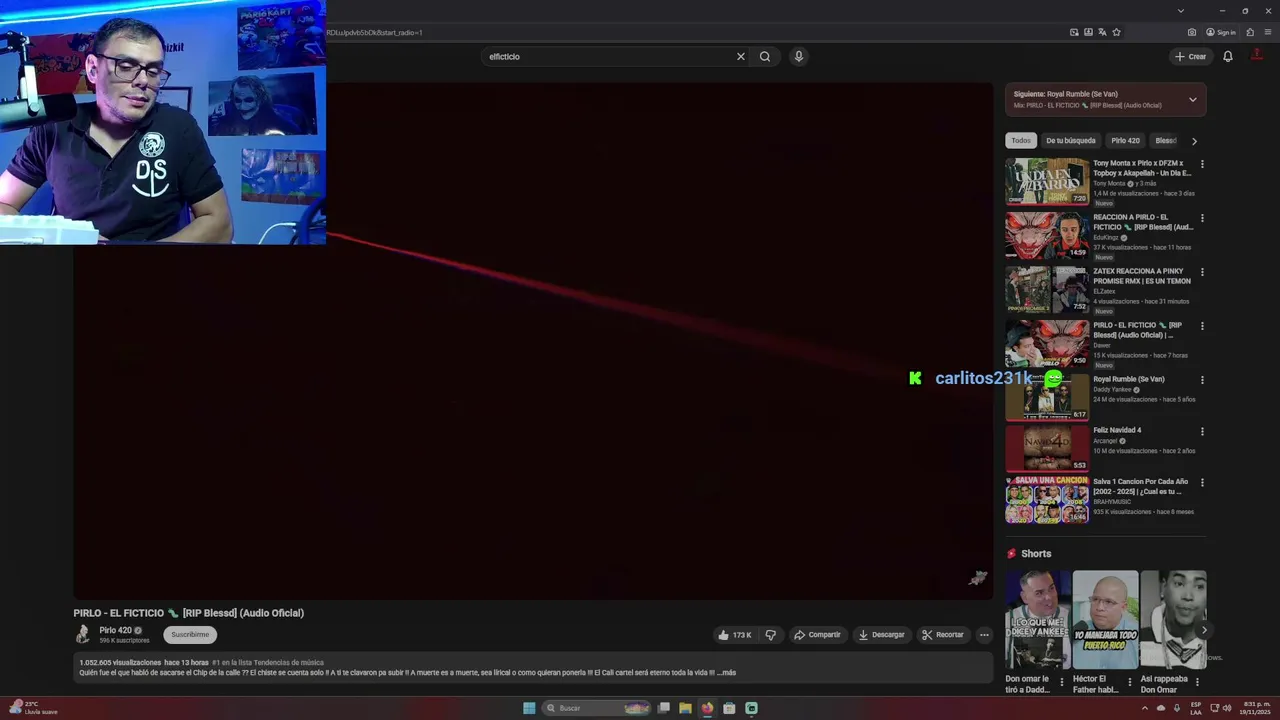Open the account avatar menu

pos(1257,56)
